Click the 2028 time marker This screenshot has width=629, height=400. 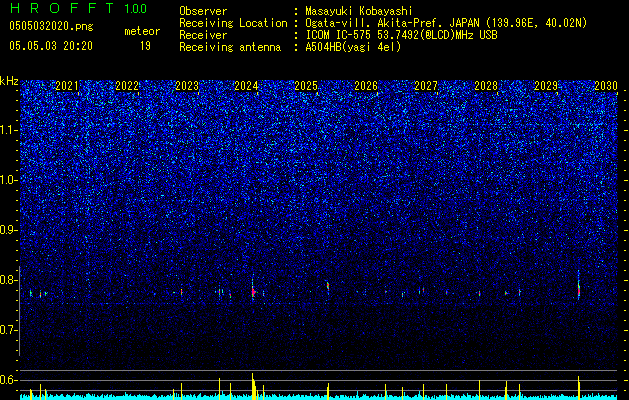tap(486, 86)
